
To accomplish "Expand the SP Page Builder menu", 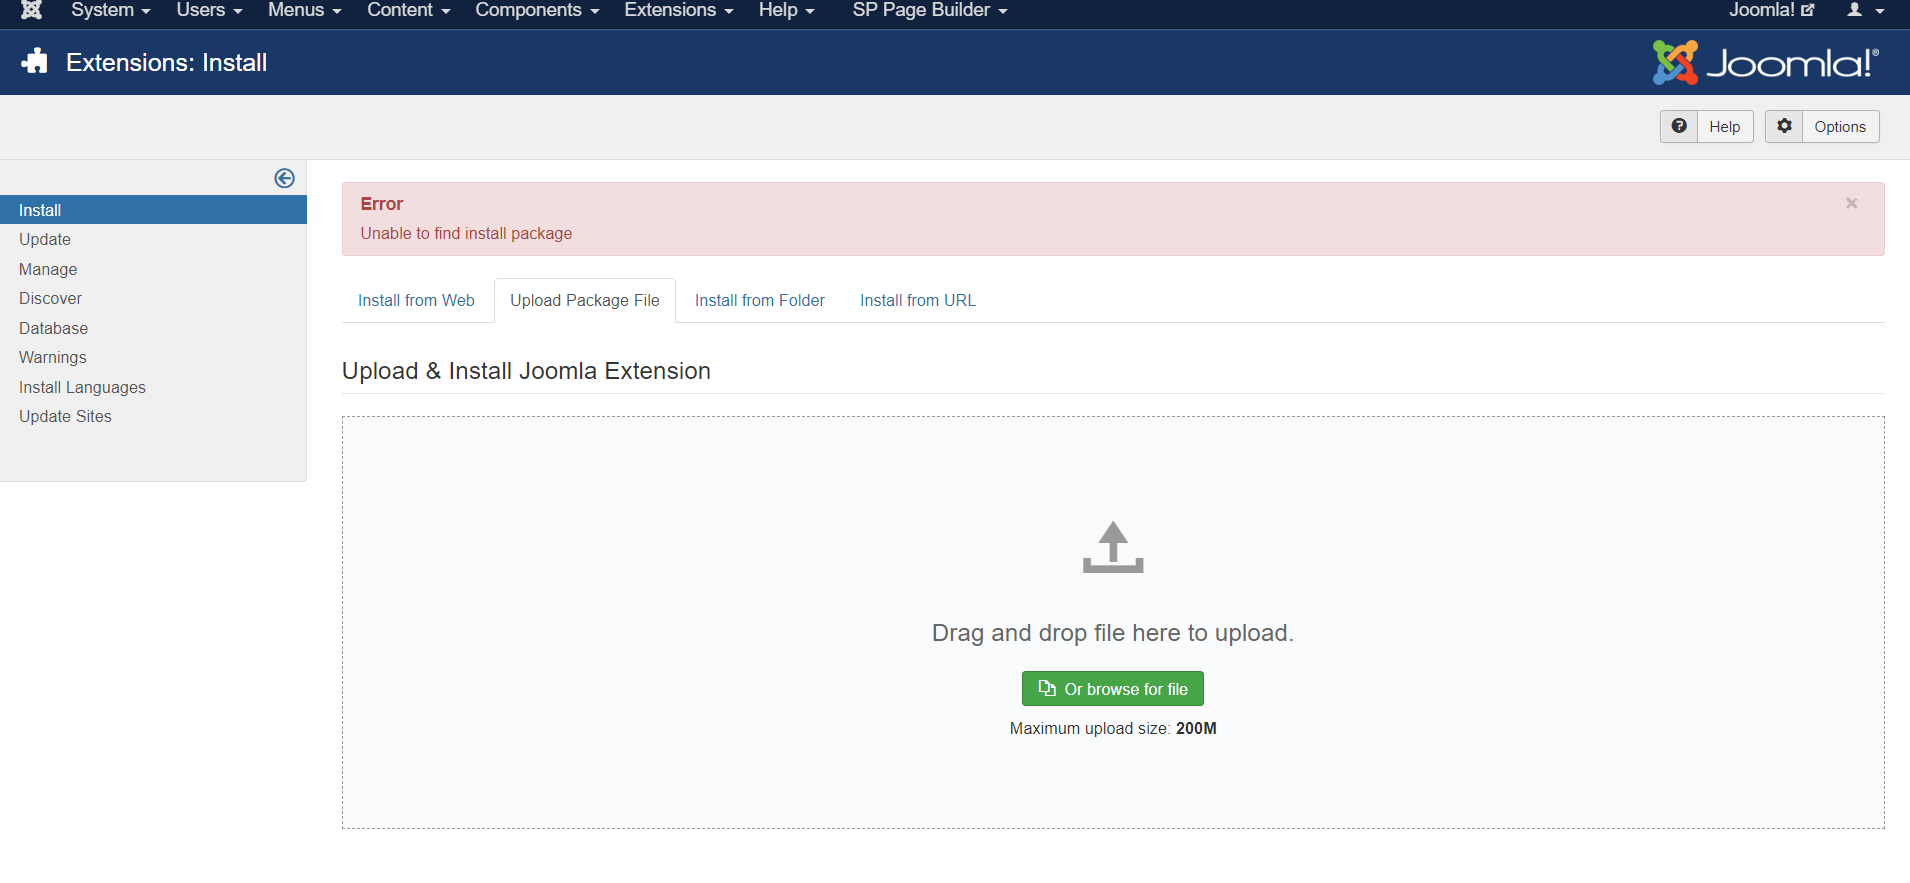I will click(x=930, y=10).
